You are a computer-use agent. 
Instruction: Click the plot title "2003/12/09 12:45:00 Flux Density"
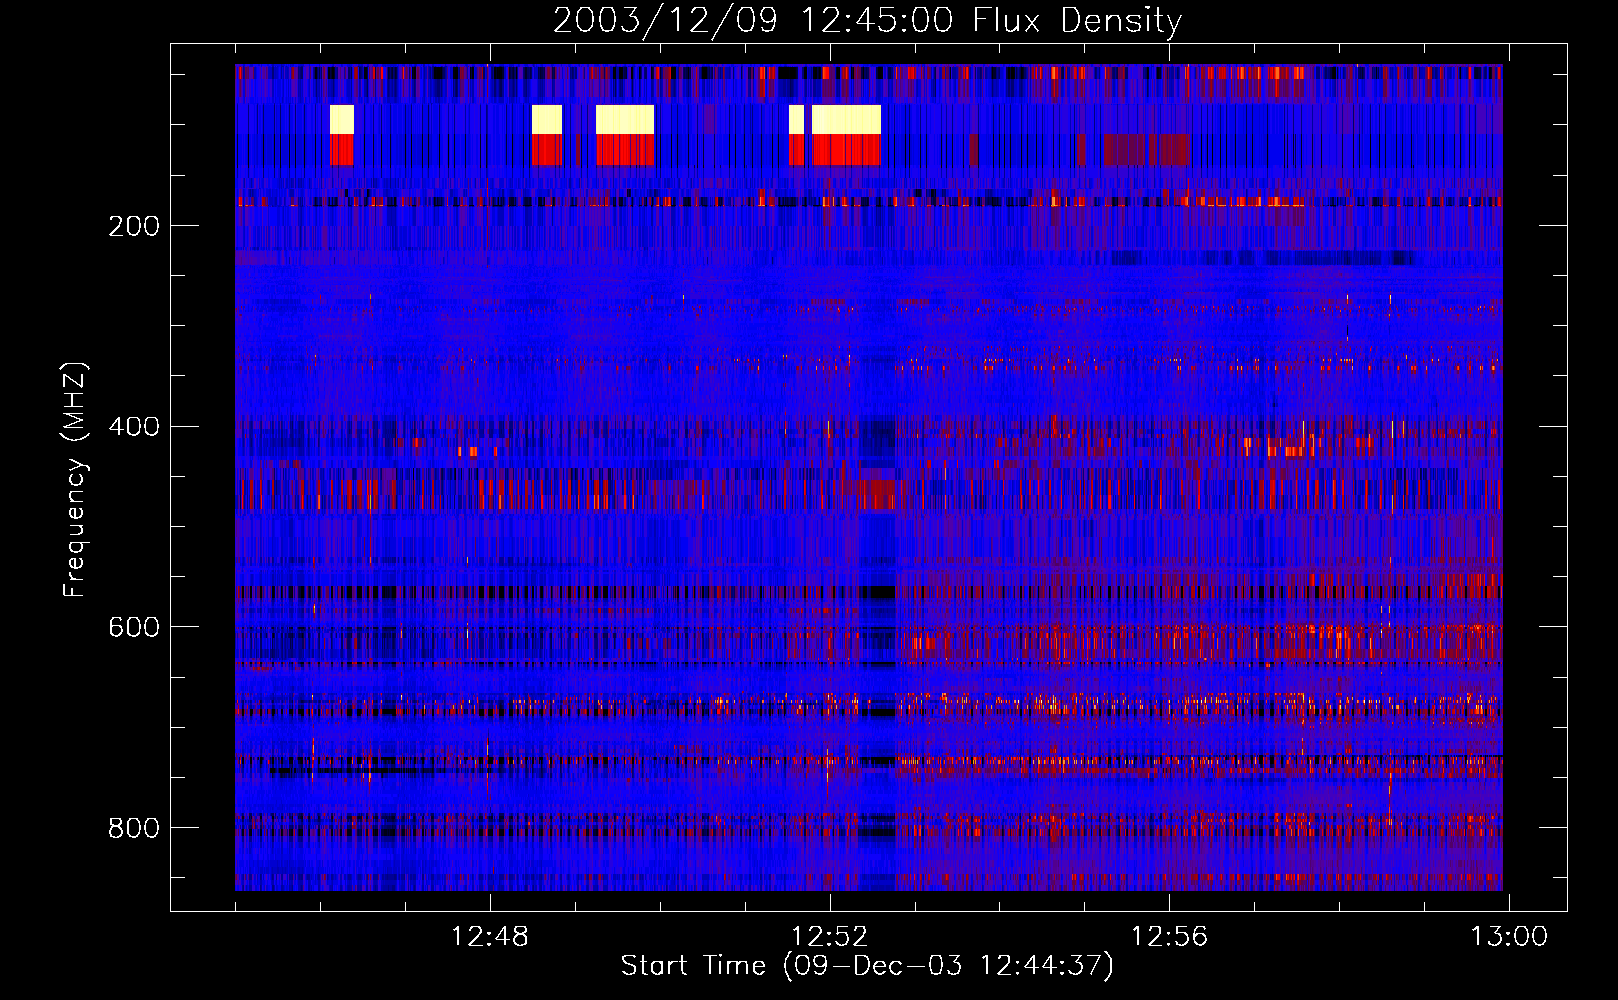867,20
